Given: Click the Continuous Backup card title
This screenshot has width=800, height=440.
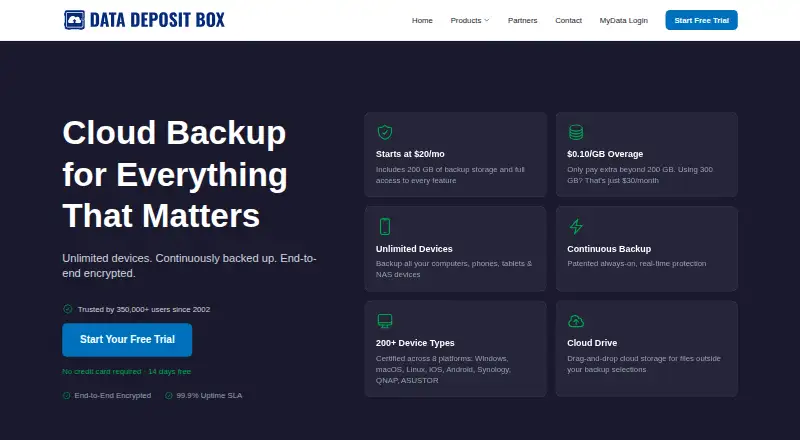Looking at the screenshot, I should pos(609,249).
